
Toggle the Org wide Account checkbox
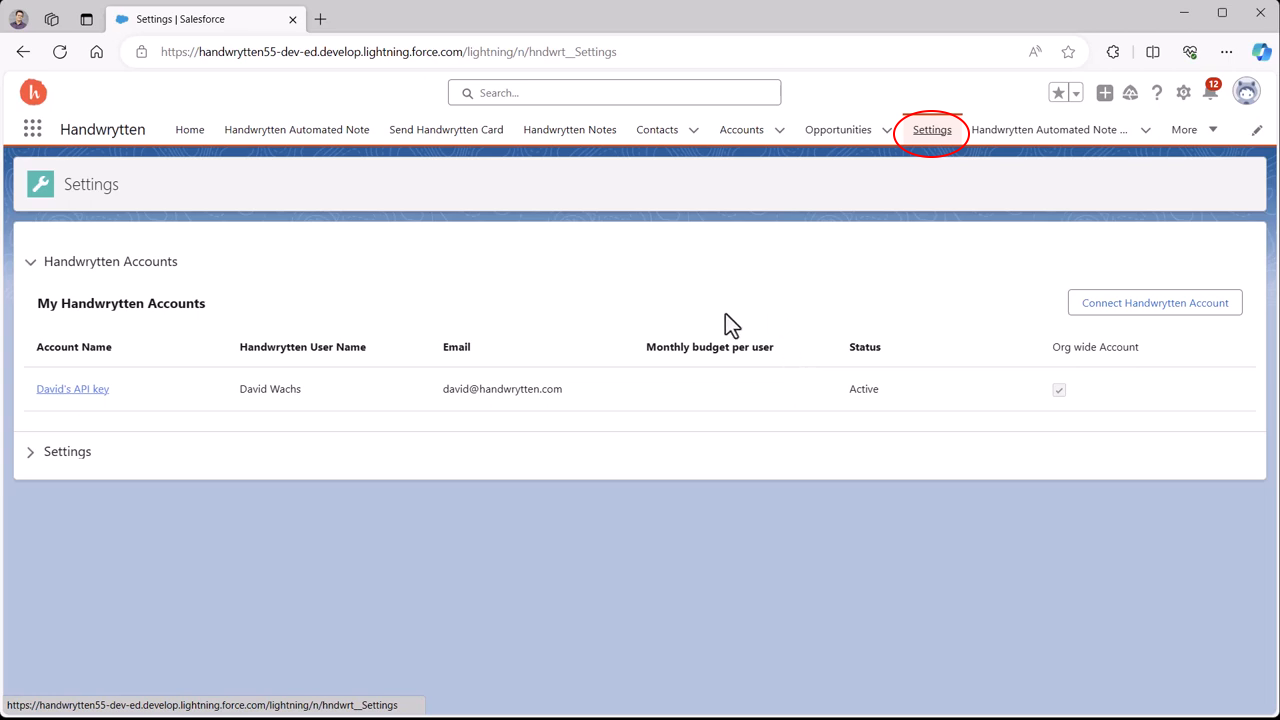pyautogui.click(x=1059, y=390)
